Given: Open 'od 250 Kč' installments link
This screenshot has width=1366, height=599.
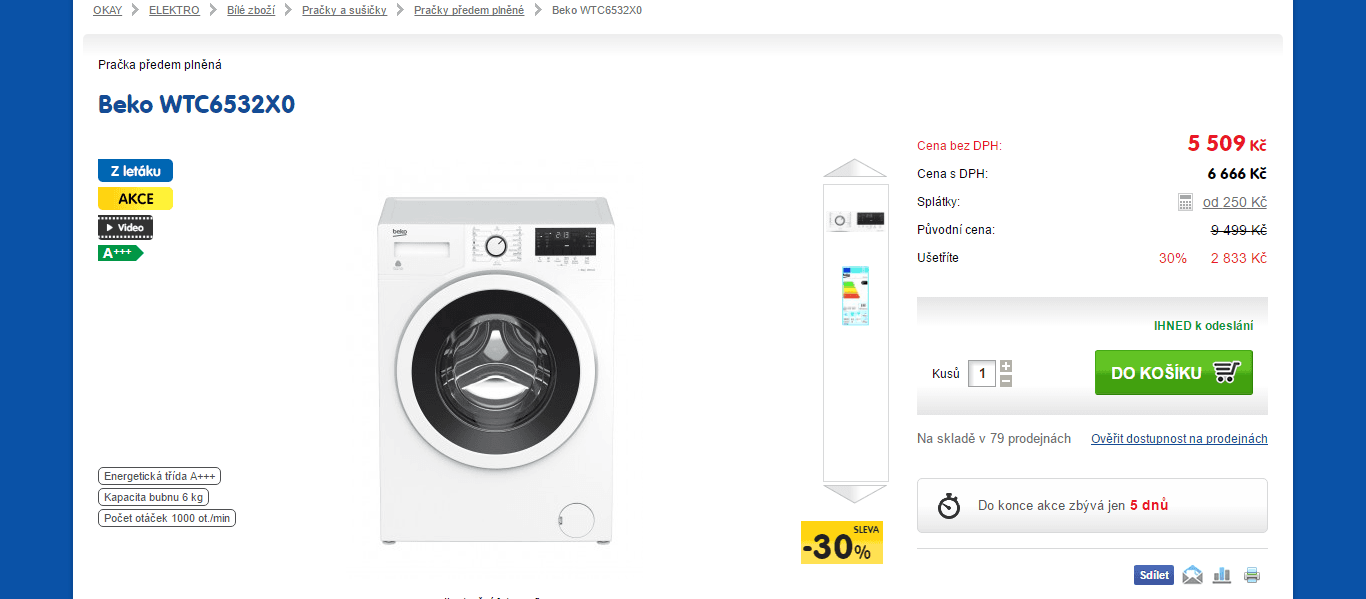Looking at the screenshot, I should coord(1235,202).
